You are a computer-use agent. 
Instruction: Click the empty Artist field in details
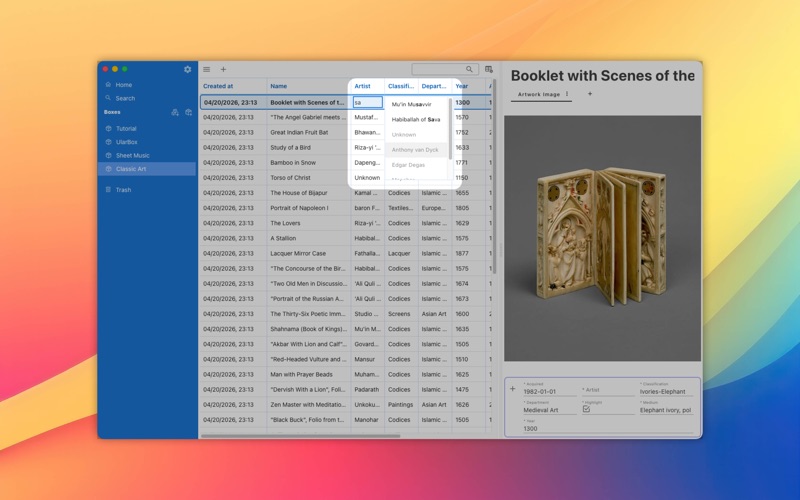(608, 391)
